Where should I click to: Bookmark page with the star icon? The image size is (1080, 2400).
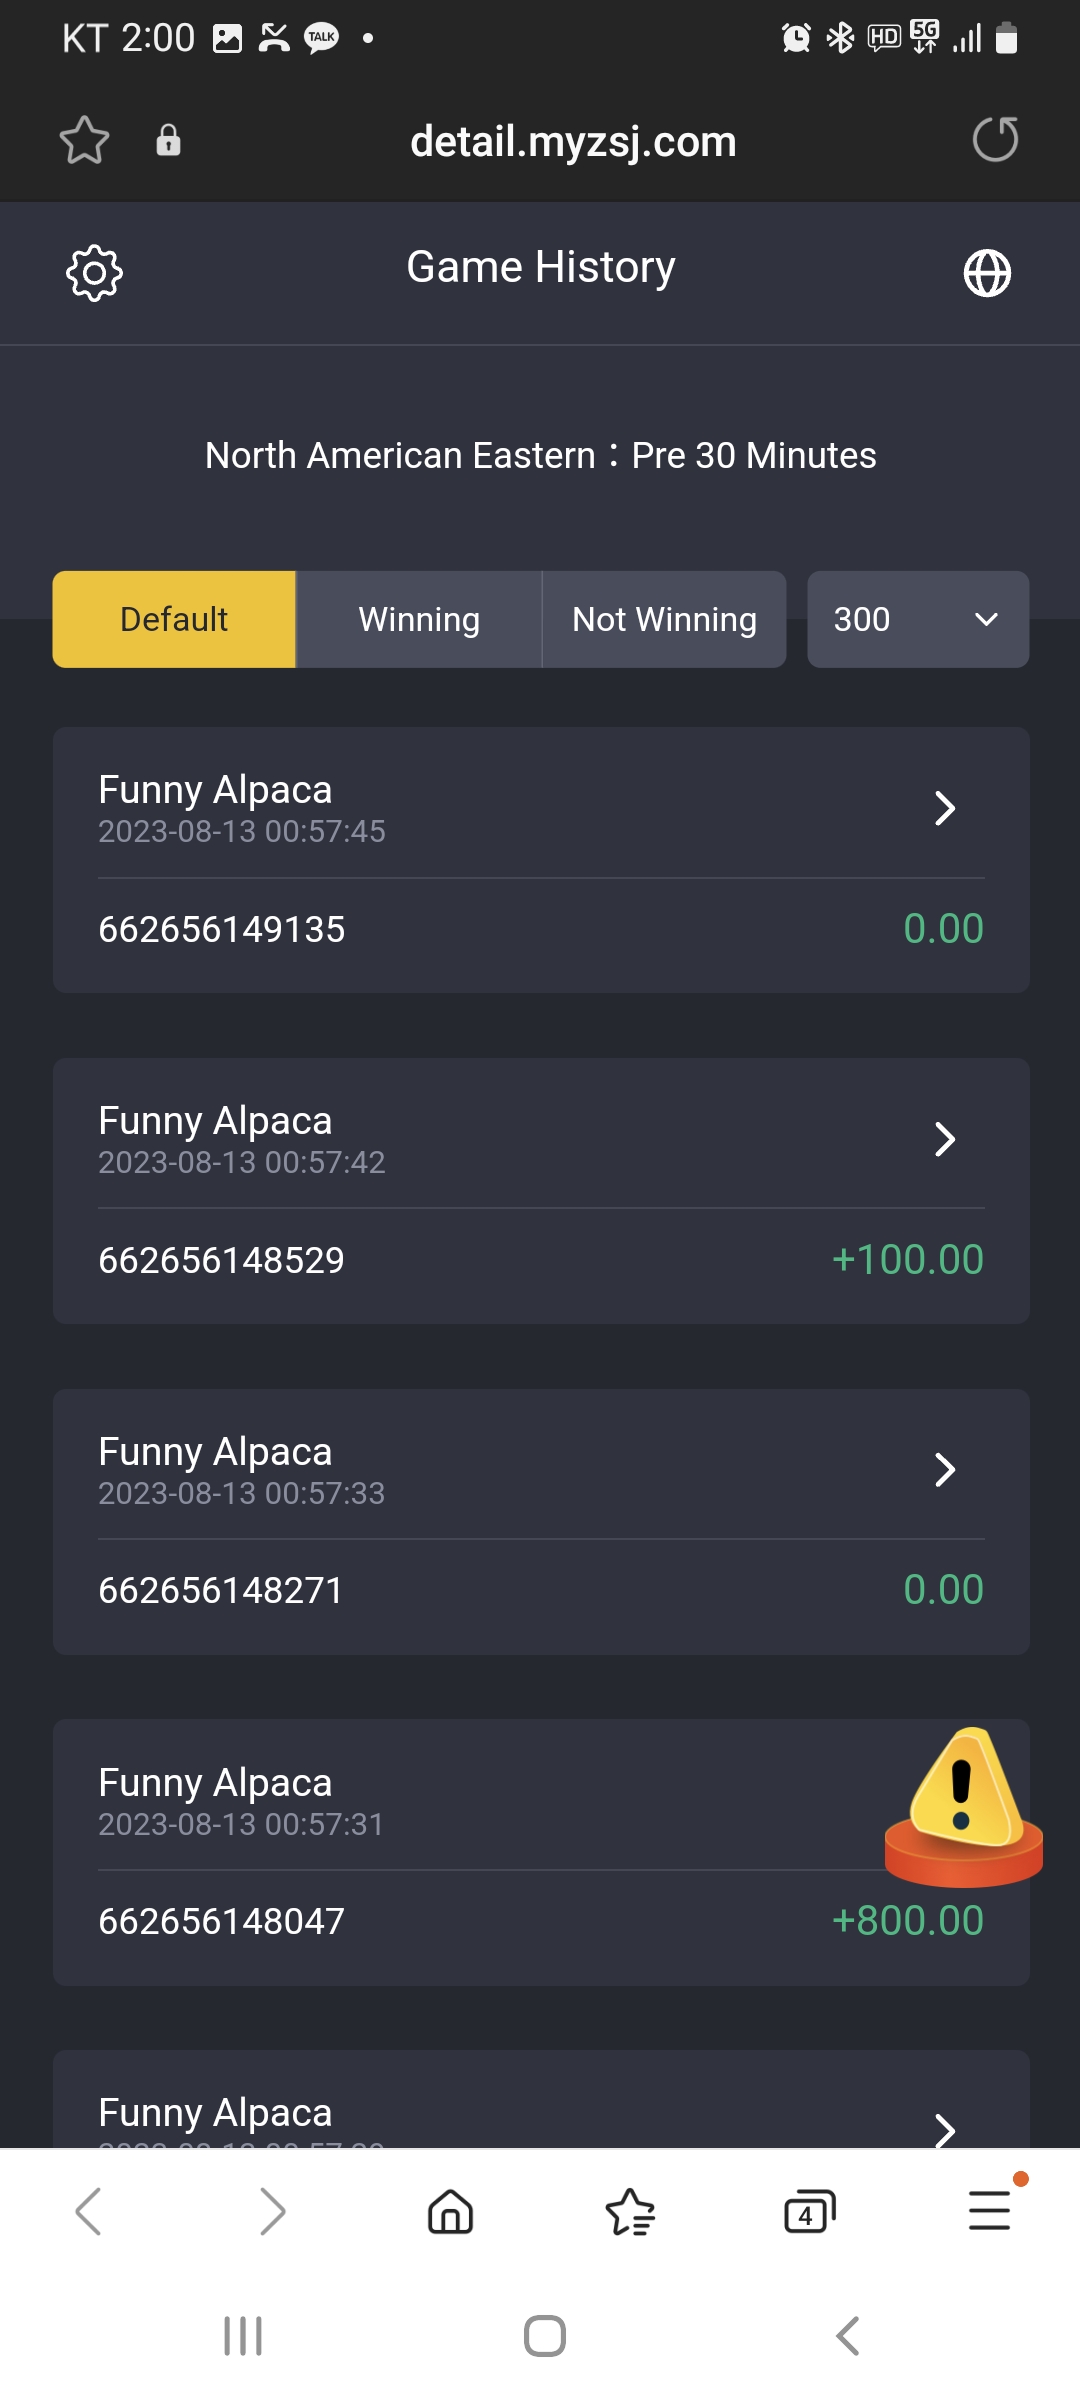coord(84,140)
